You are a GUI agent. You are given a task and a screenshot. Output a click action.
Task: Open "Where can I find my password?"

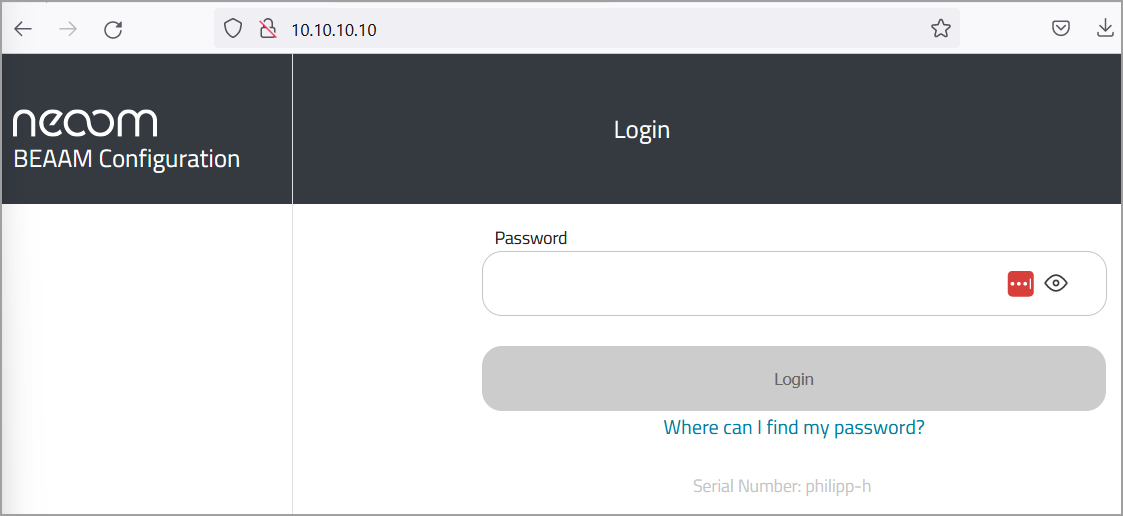coord(794,428)
